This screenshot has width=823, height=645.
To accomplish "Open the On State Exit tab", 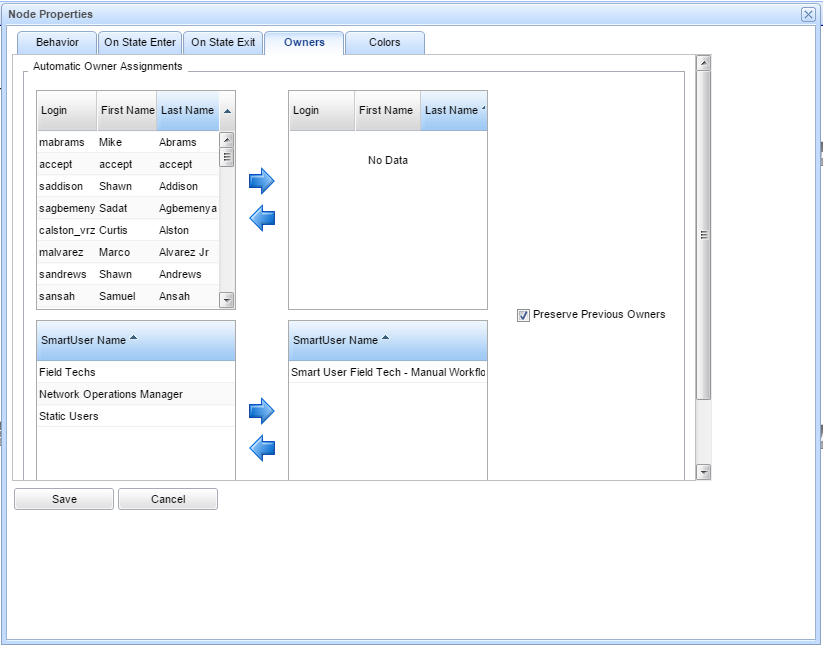I will (223, 43).
